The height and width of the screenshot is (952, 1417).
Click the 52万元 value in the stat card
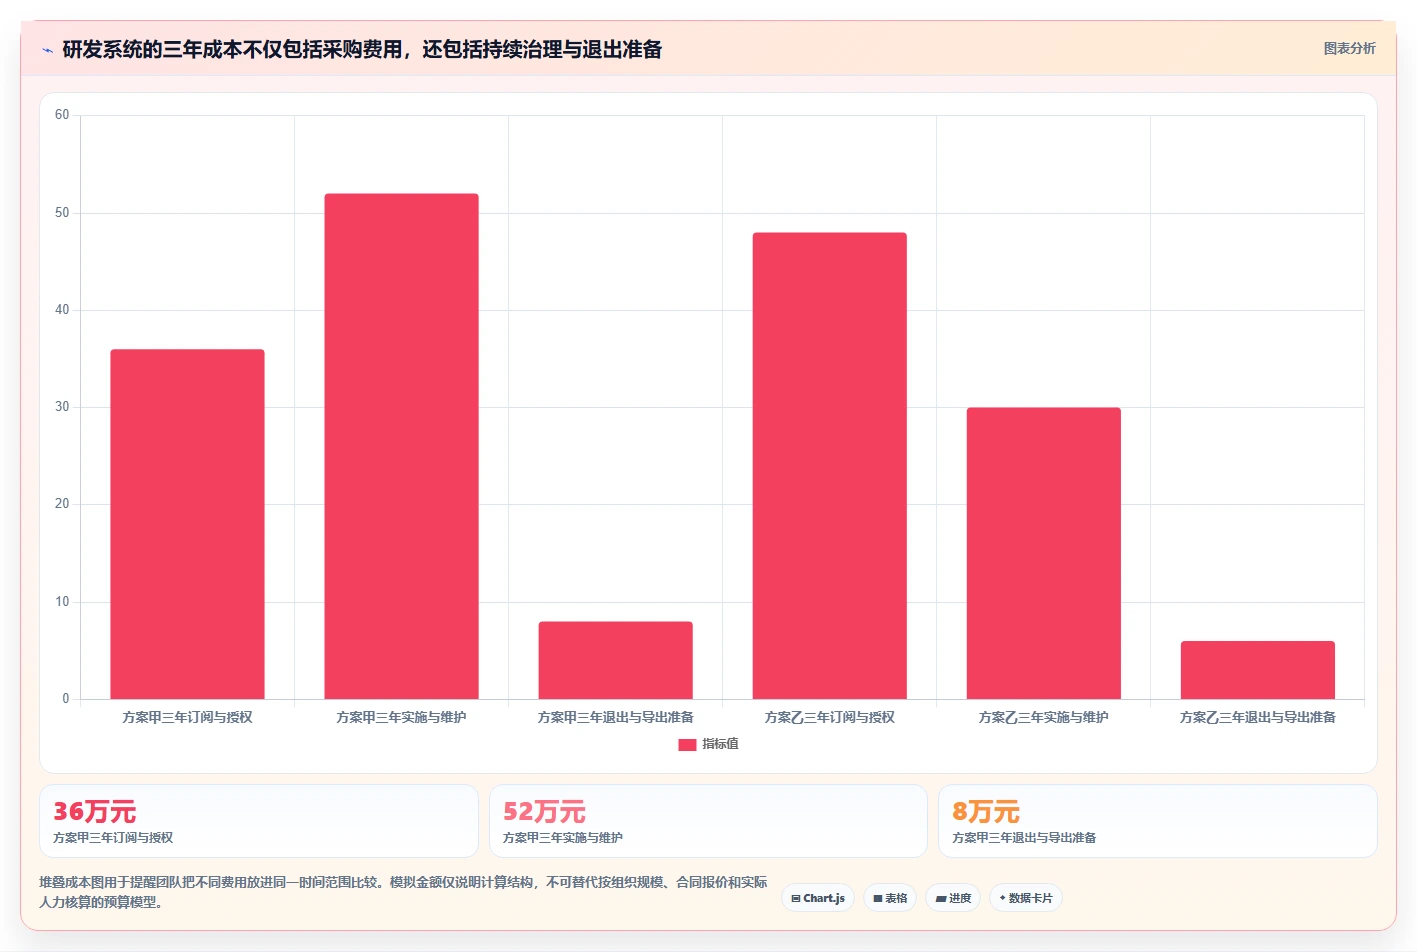coord(544,811)
